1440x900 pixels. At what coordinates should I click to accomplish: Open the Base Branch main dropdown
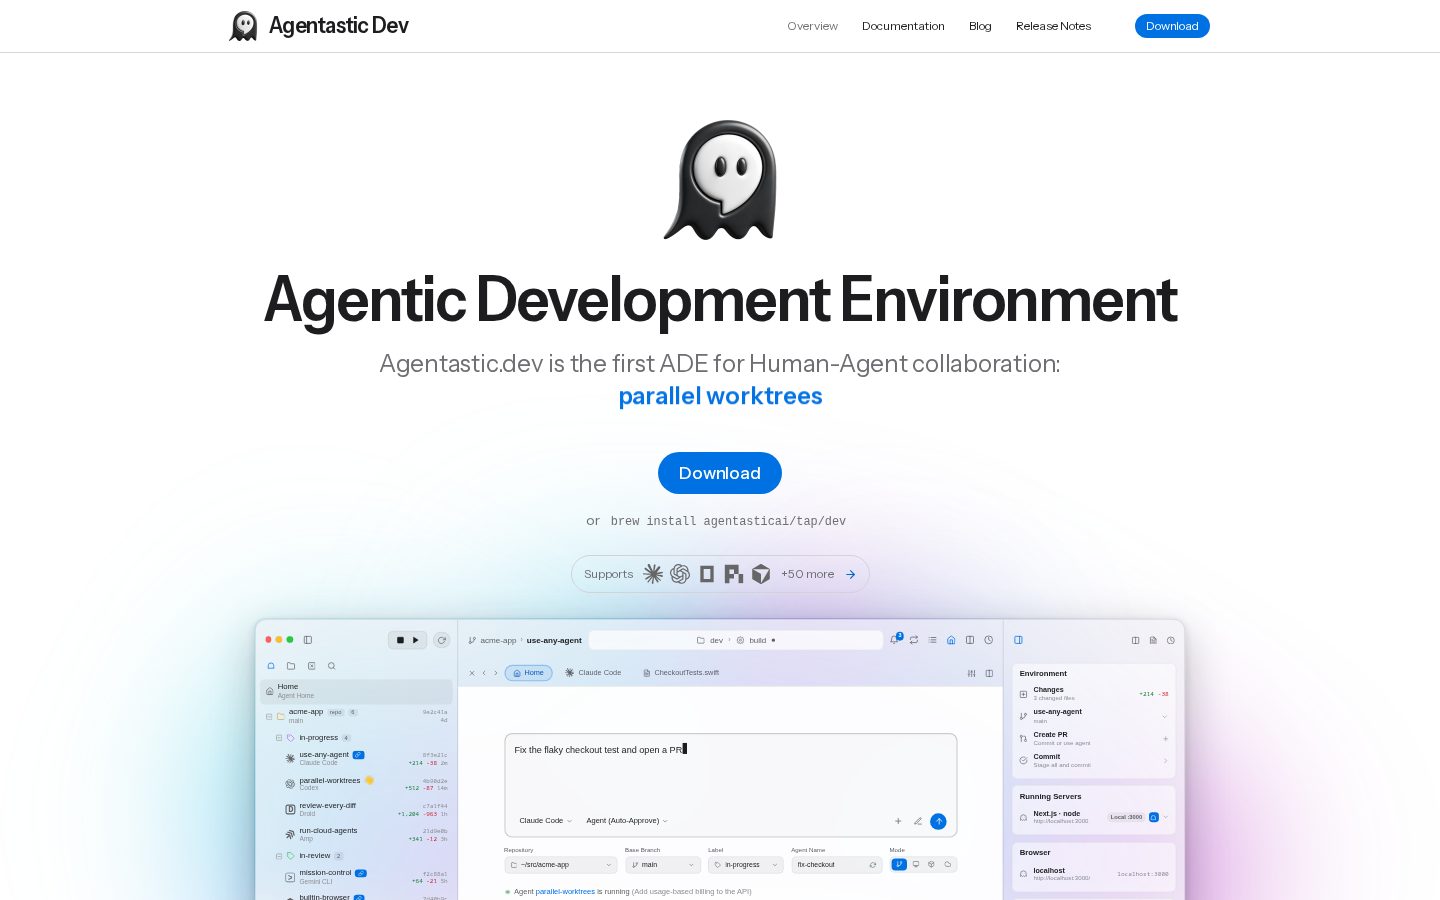[x=662, y=865]
